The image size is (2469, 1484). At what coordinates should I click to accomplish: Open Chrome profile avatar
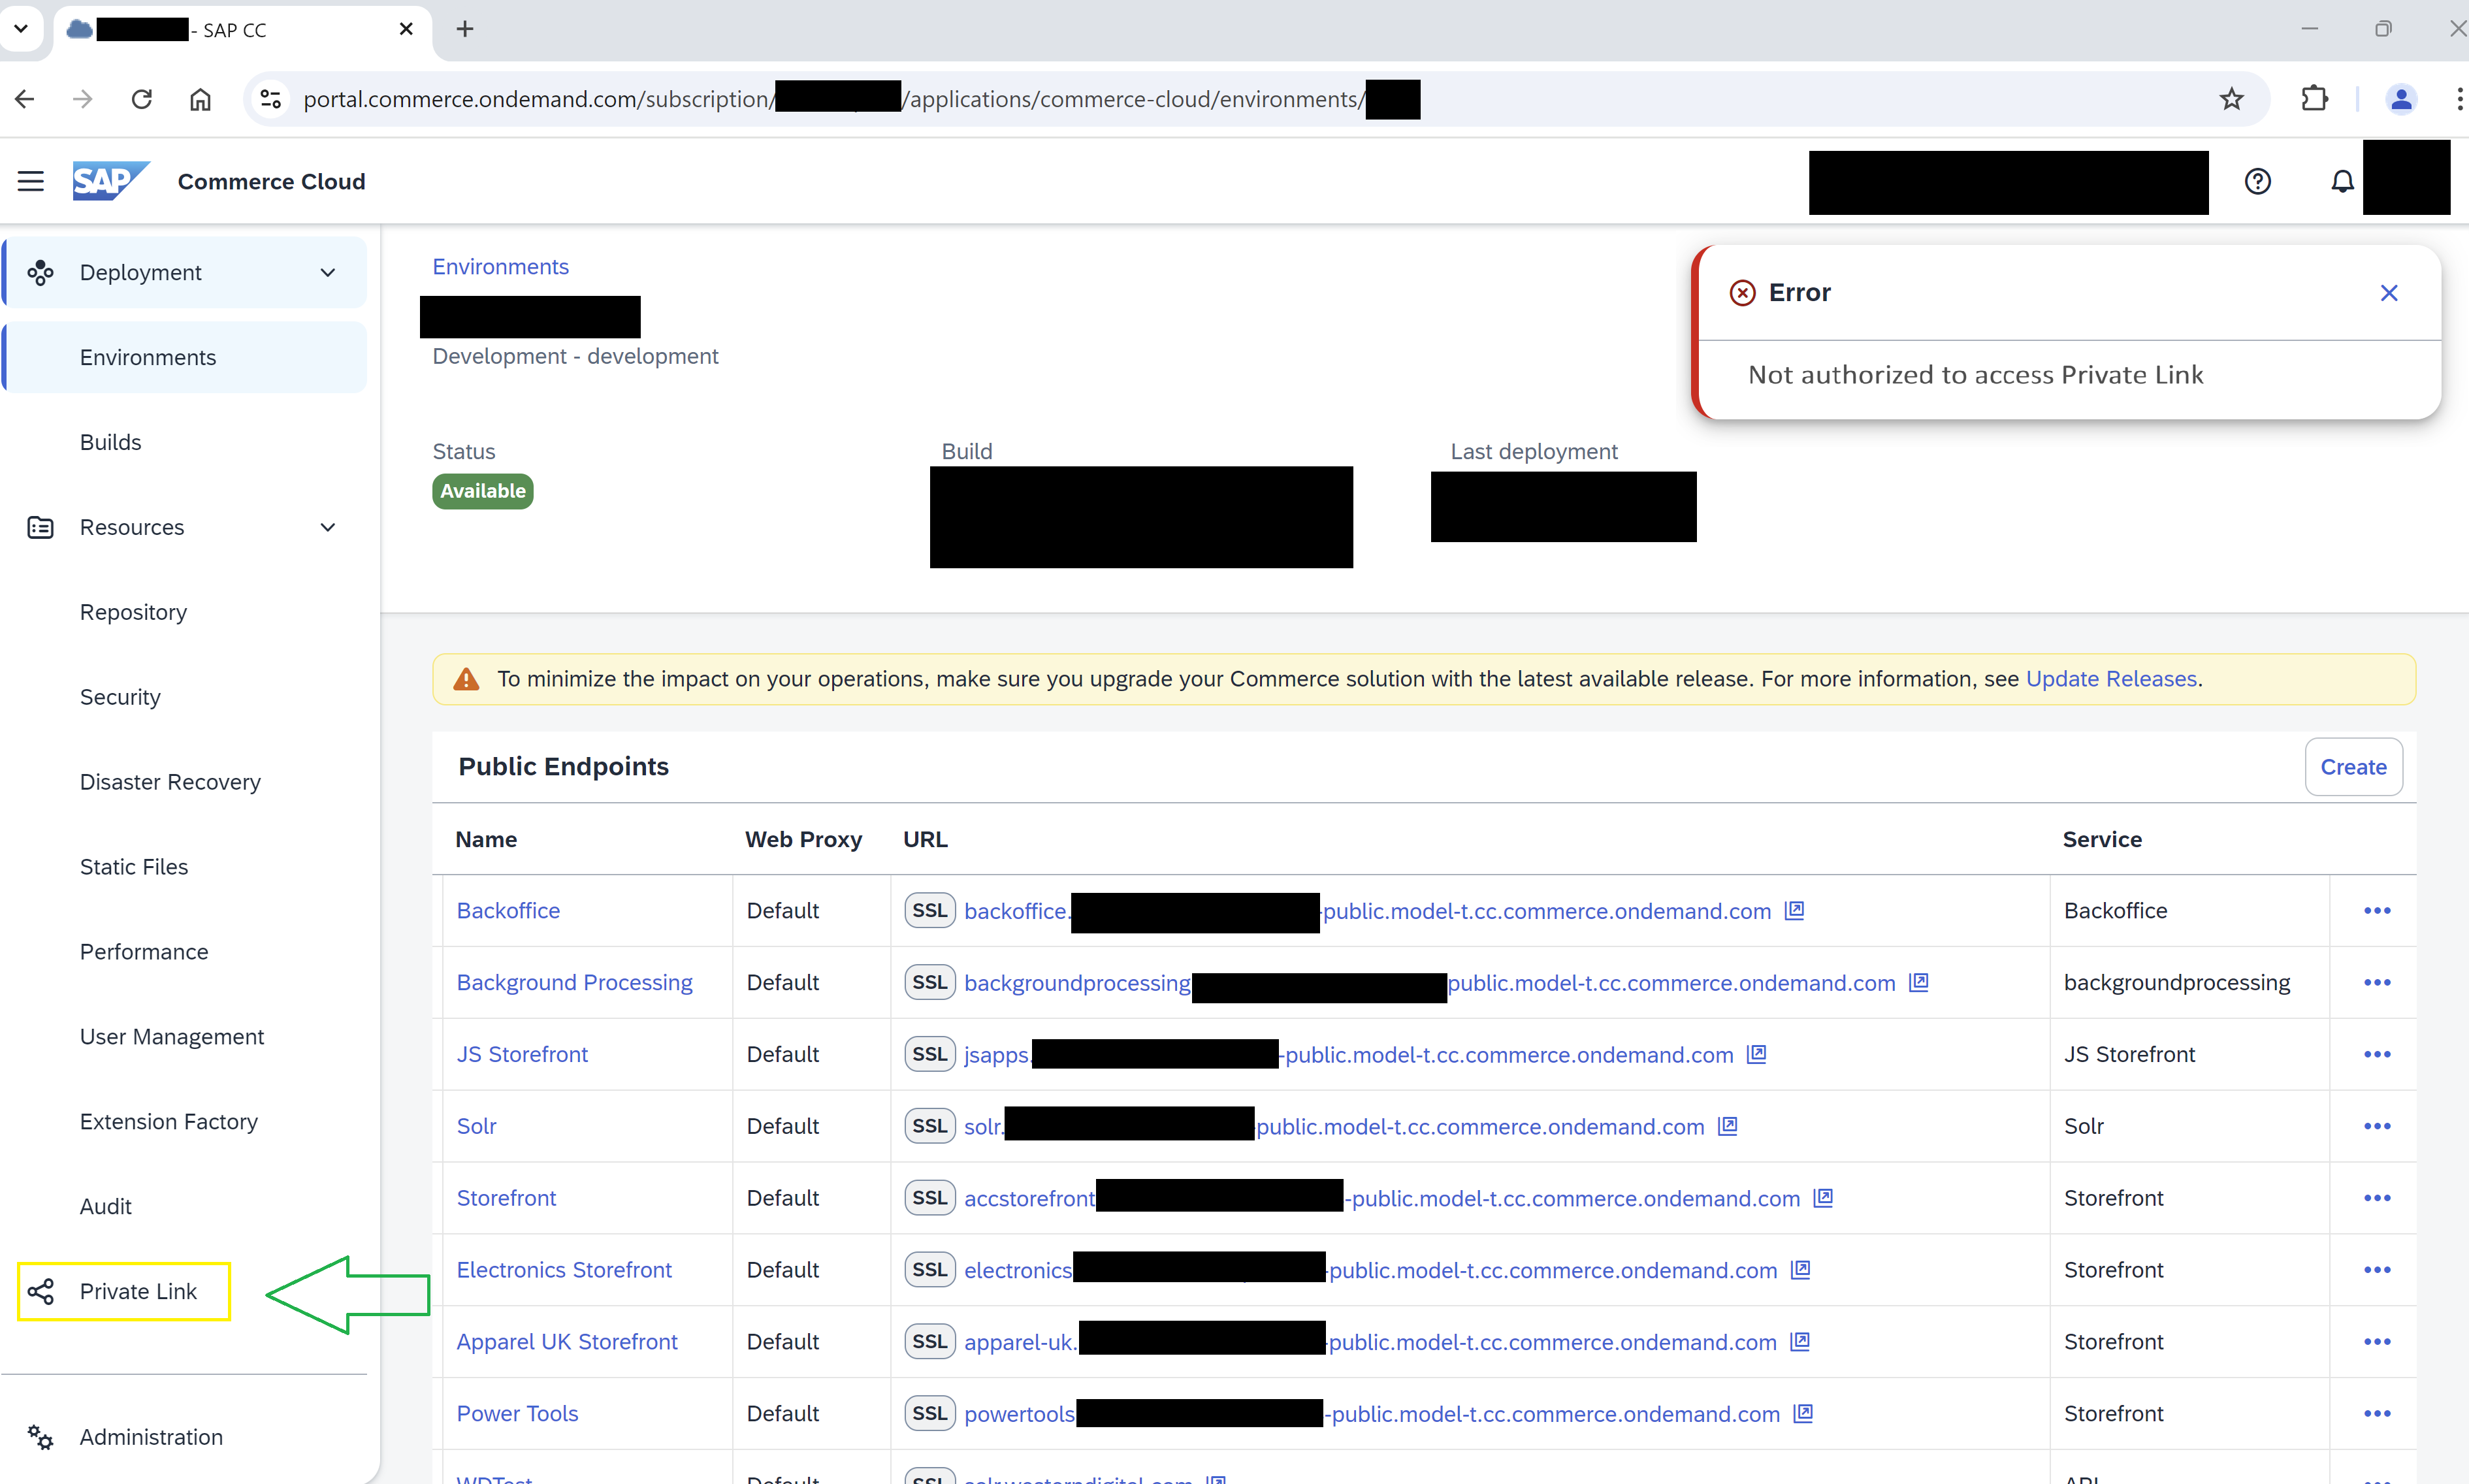click(x=2400, y=99)
